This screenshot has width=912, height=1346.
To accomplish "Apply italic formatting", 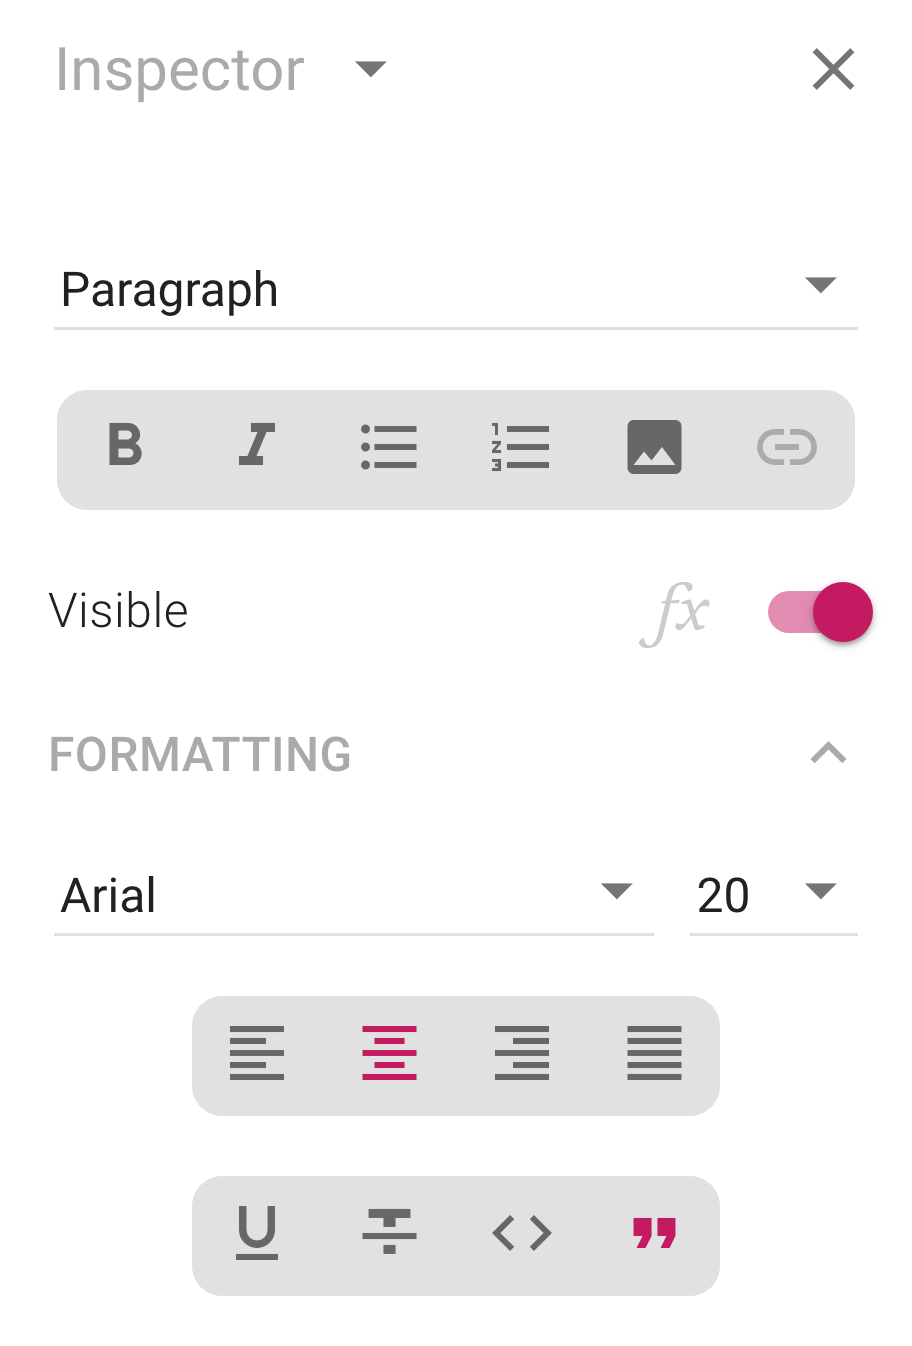I will click(257, 446).
